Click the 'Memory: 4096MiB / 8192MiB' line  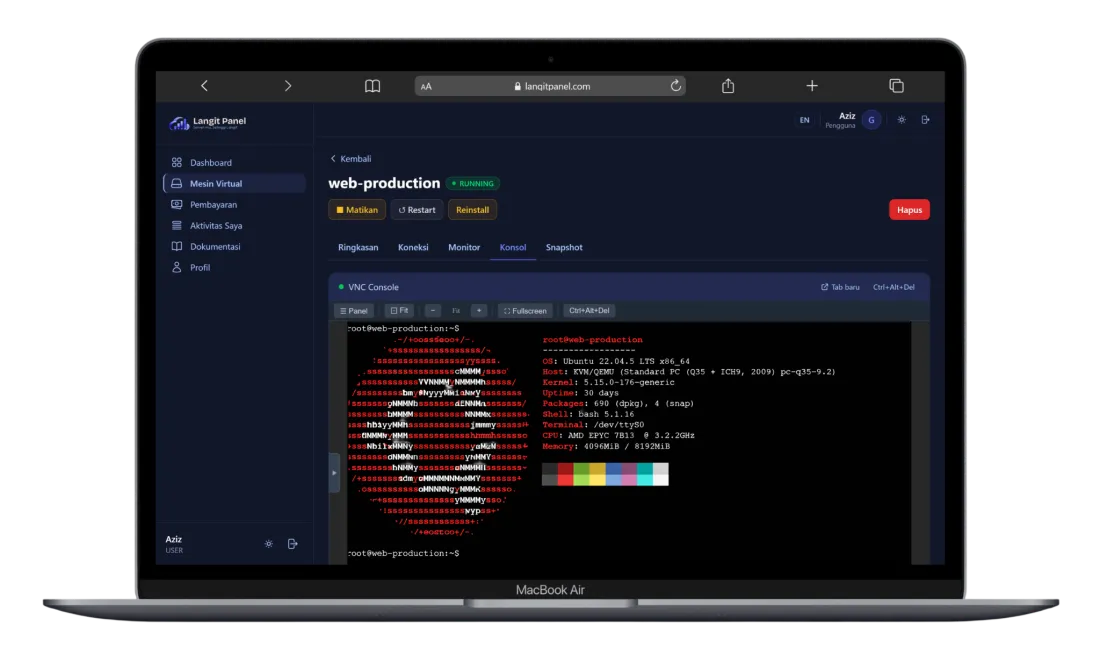pos(606,446)
